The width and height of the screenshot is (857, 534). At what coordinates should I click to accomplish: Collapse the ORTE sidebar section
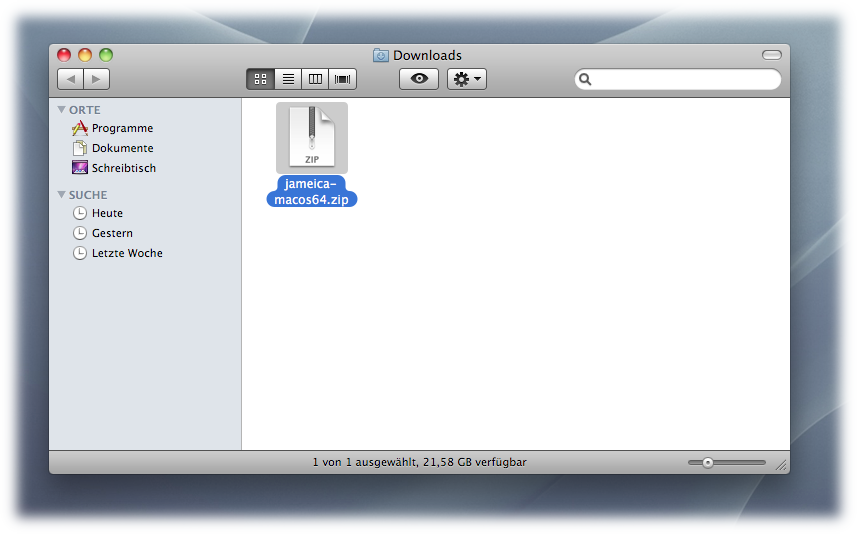click(x=61, y=110)
